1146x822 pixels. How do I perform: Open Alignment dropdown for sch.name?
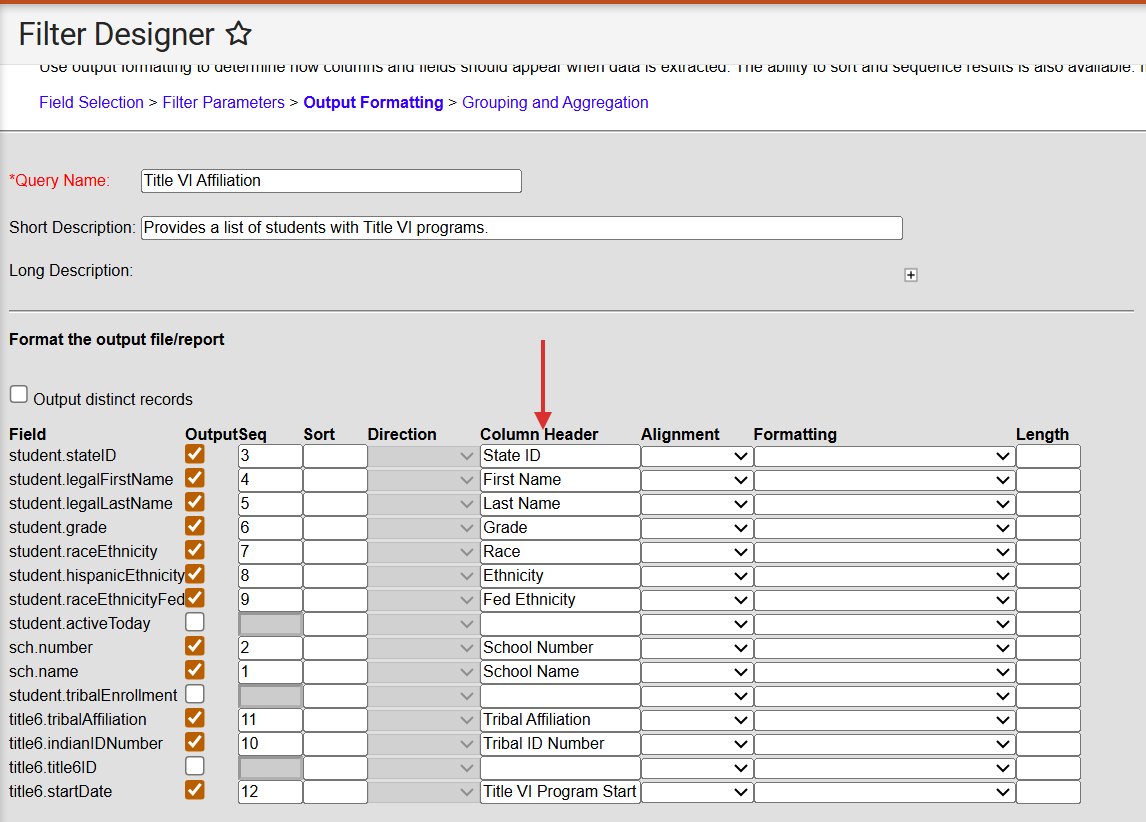[697, 672]
